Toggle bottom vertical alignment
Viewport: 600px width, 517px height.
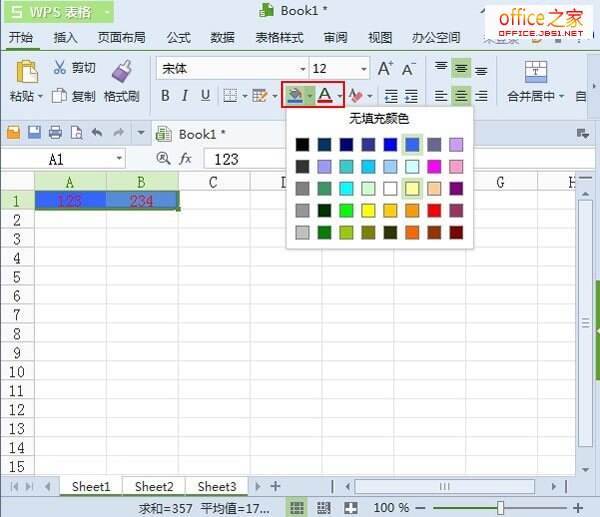coord(481,69)
